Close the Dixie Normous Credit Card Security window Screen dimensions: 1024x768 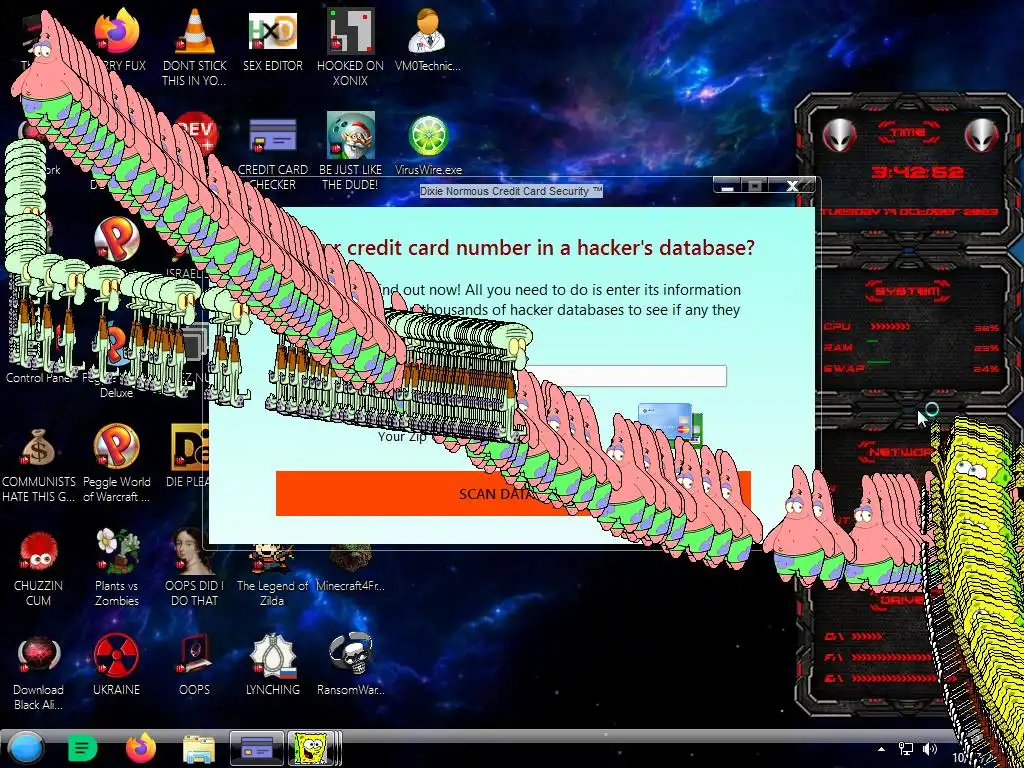[x=792, y=186]
